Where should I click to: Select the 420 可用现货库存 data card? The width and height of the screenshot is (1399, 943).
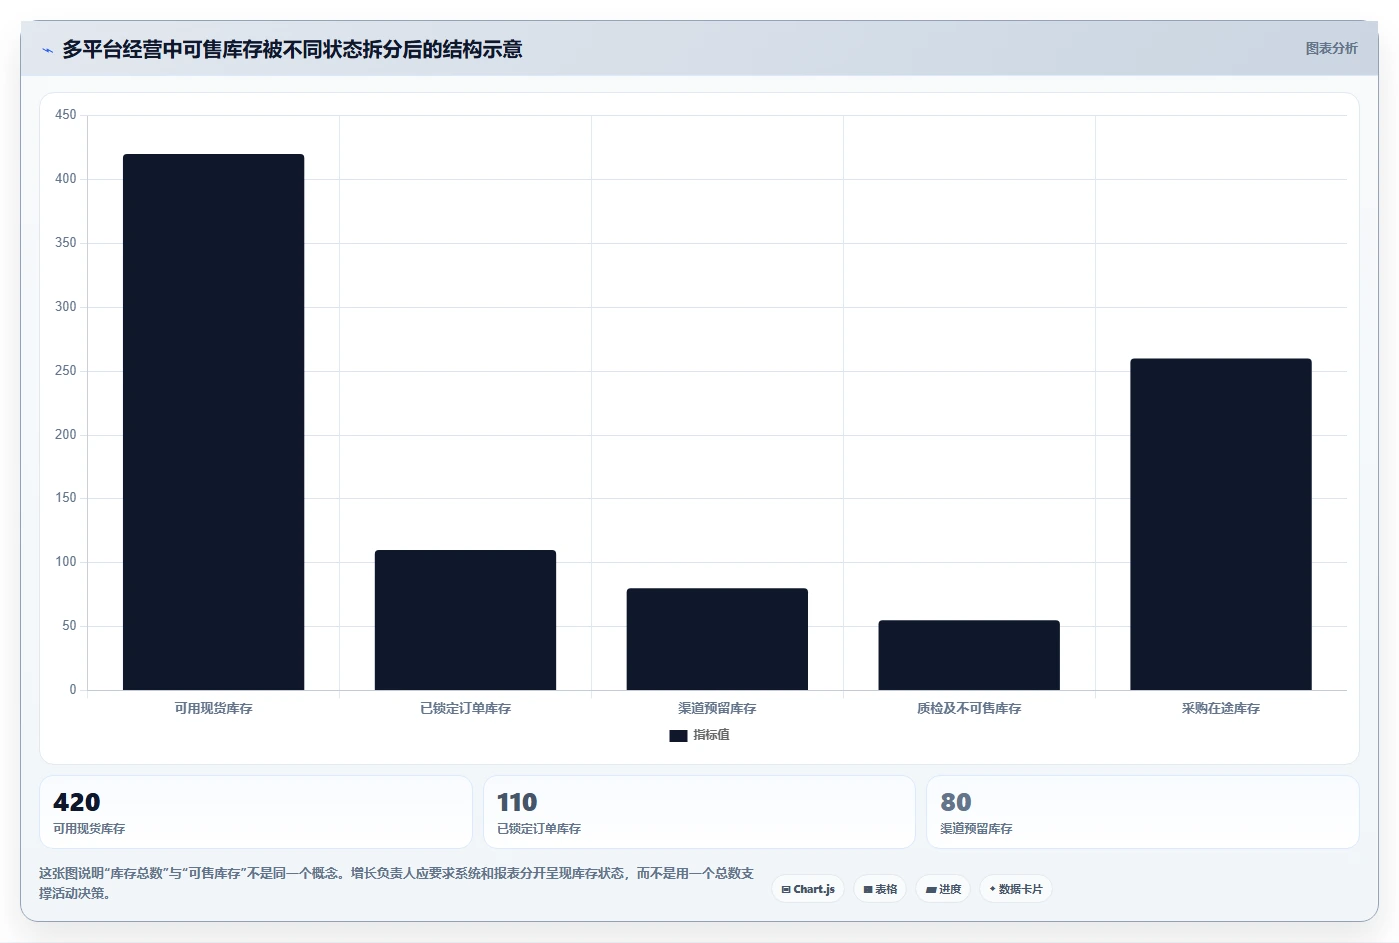[256, 812]
